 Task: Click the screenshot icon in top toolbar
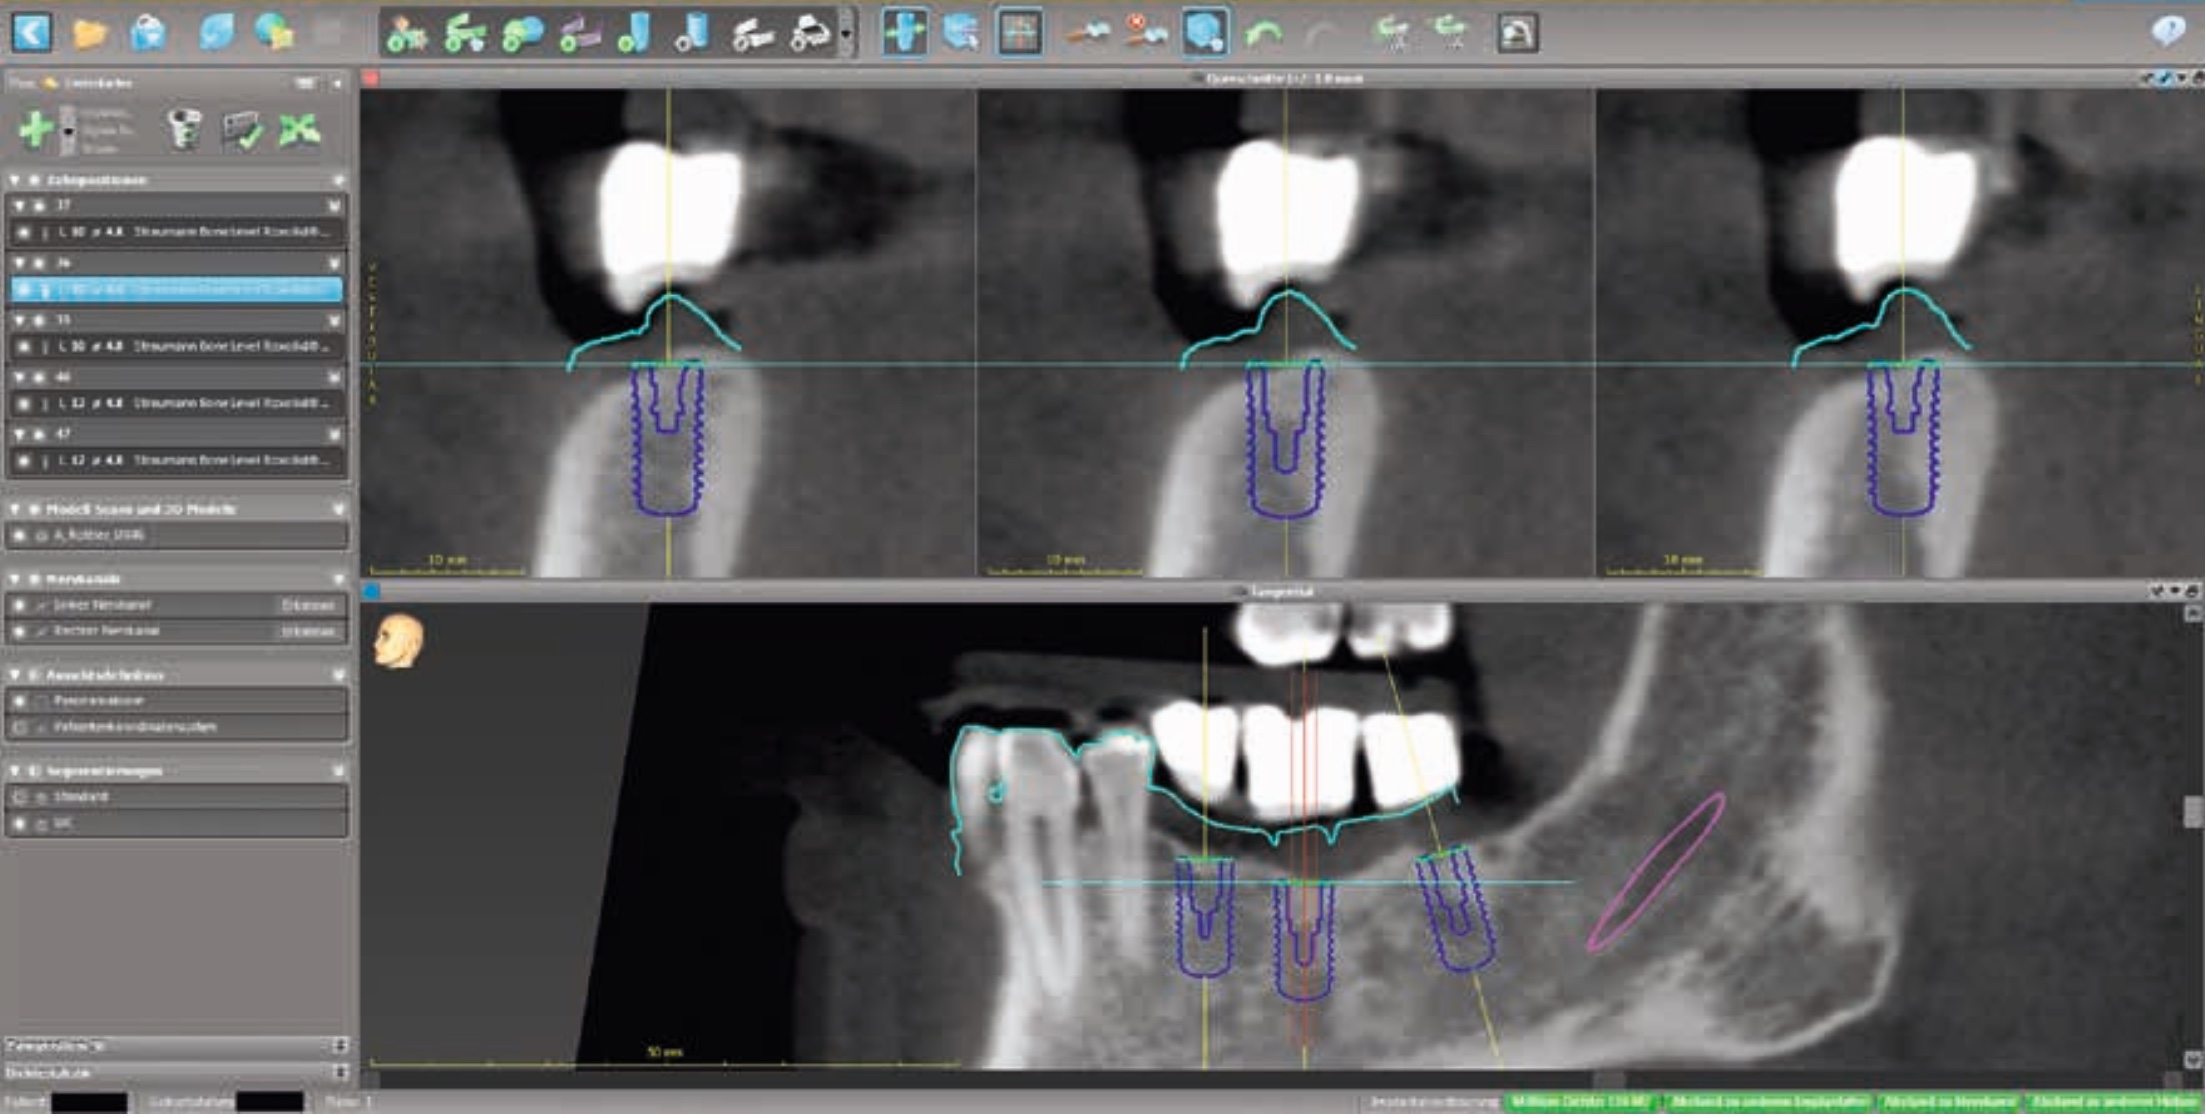coord(1517,34)
